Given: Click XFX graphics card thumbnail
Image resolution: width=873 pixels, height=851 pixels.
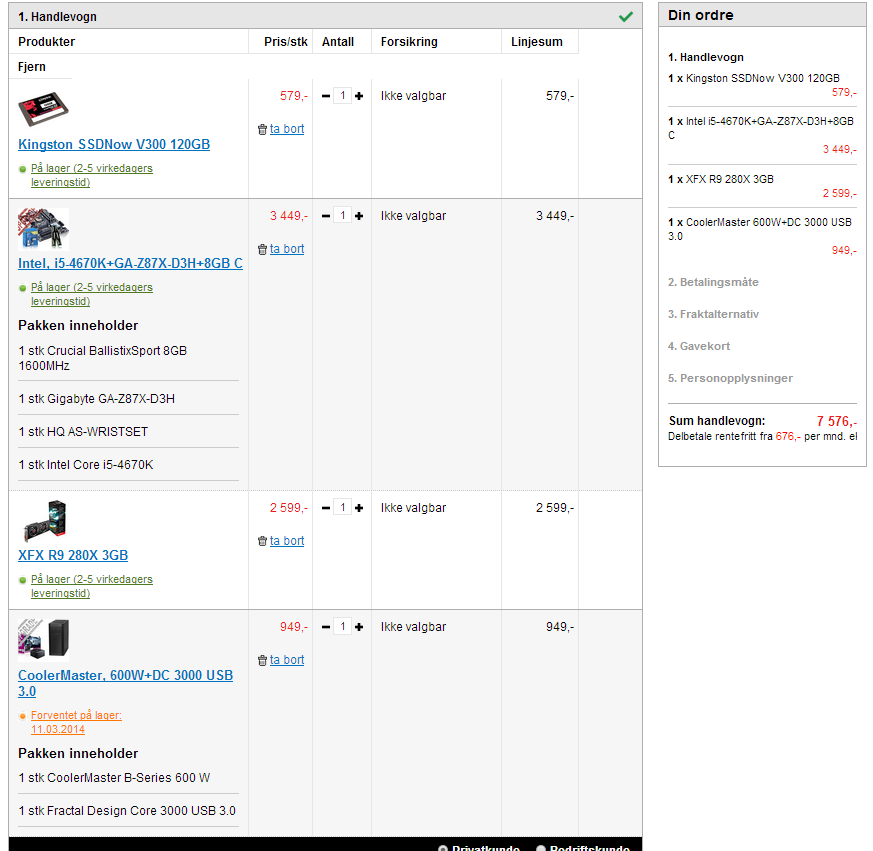Looking at the screenshot, I should pyautogui.click(x=45, y=521).
